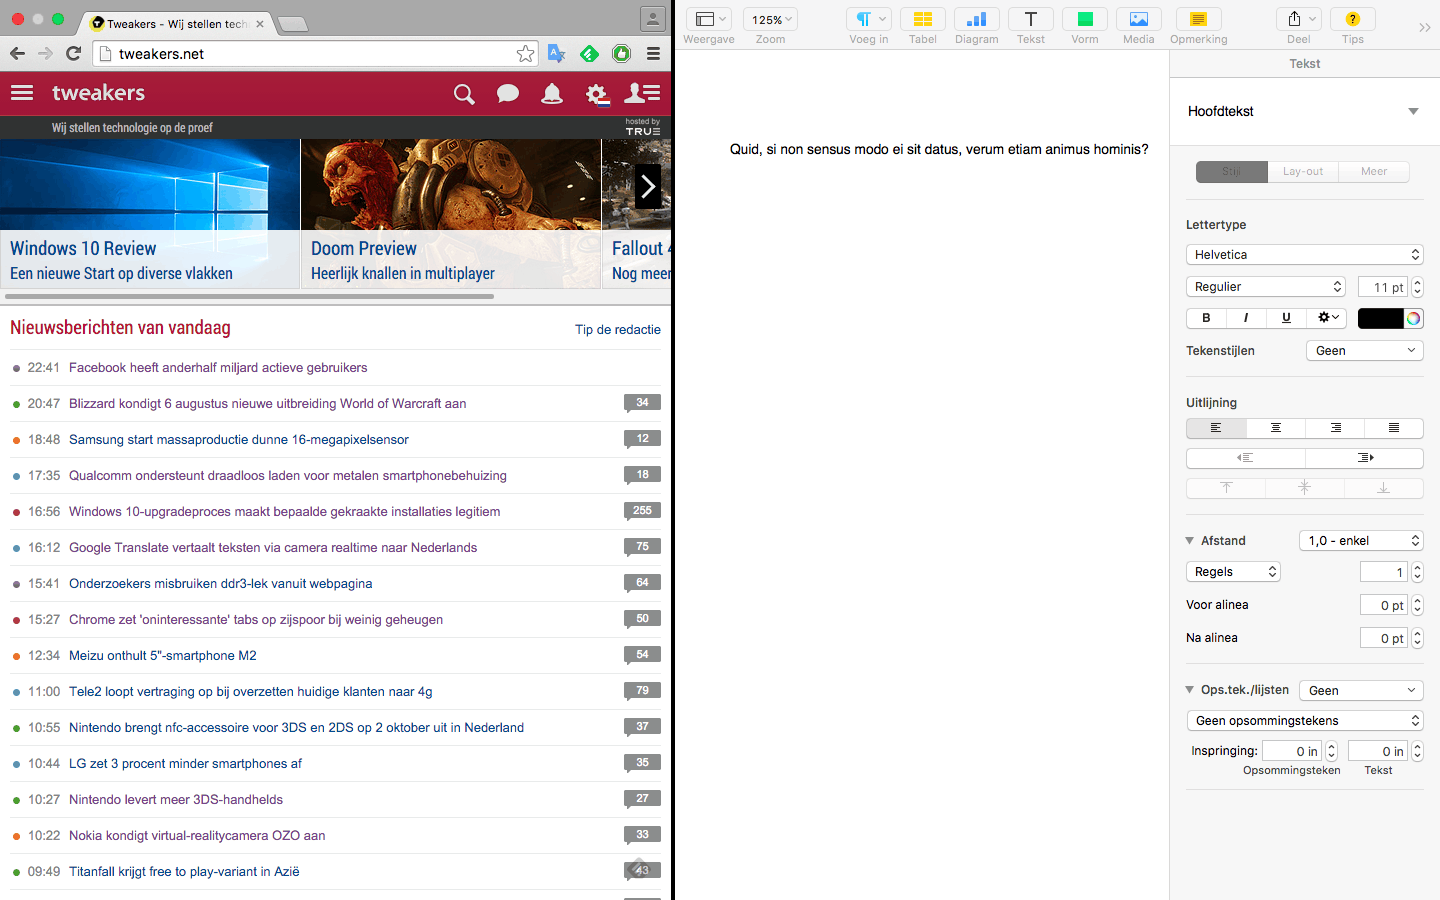
Task: Open the Windows 10 Review article
Action: [x=82, y=248]
